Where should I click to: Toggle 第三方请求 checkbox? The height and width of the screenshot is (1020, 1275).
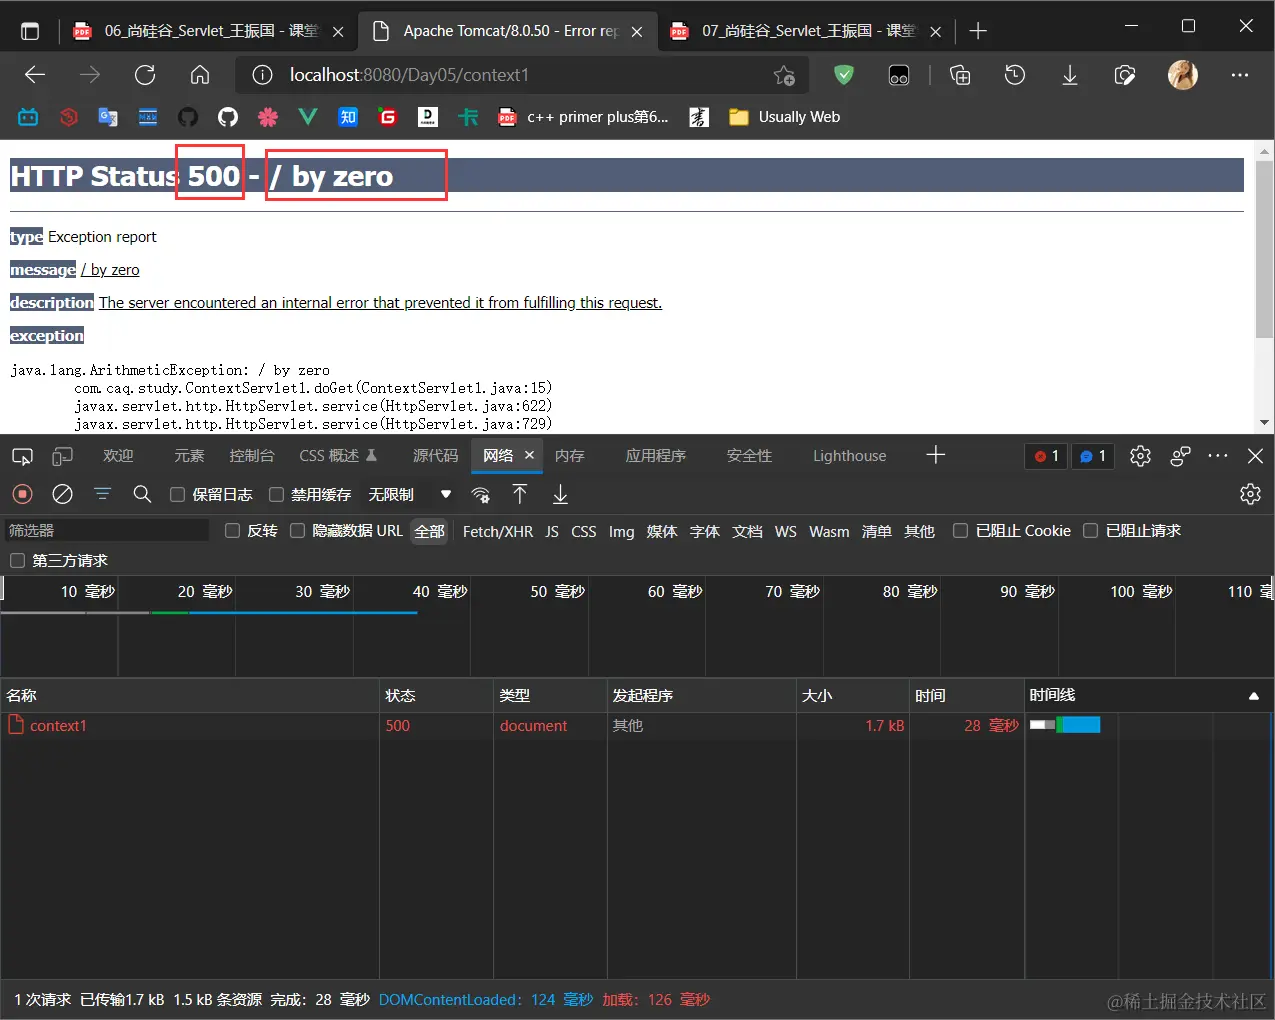(x=17, y=561)
